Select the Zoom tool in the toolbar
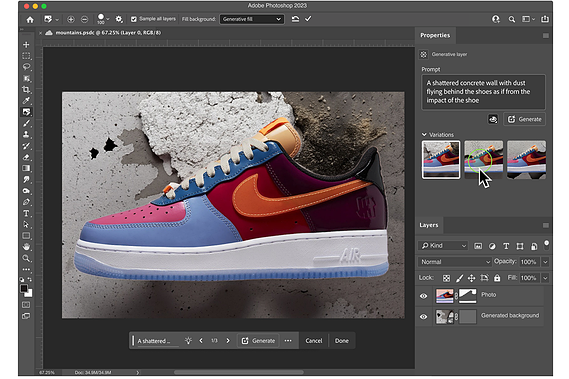The height and width of the screenshot is (379, 569). click(26, 258)
